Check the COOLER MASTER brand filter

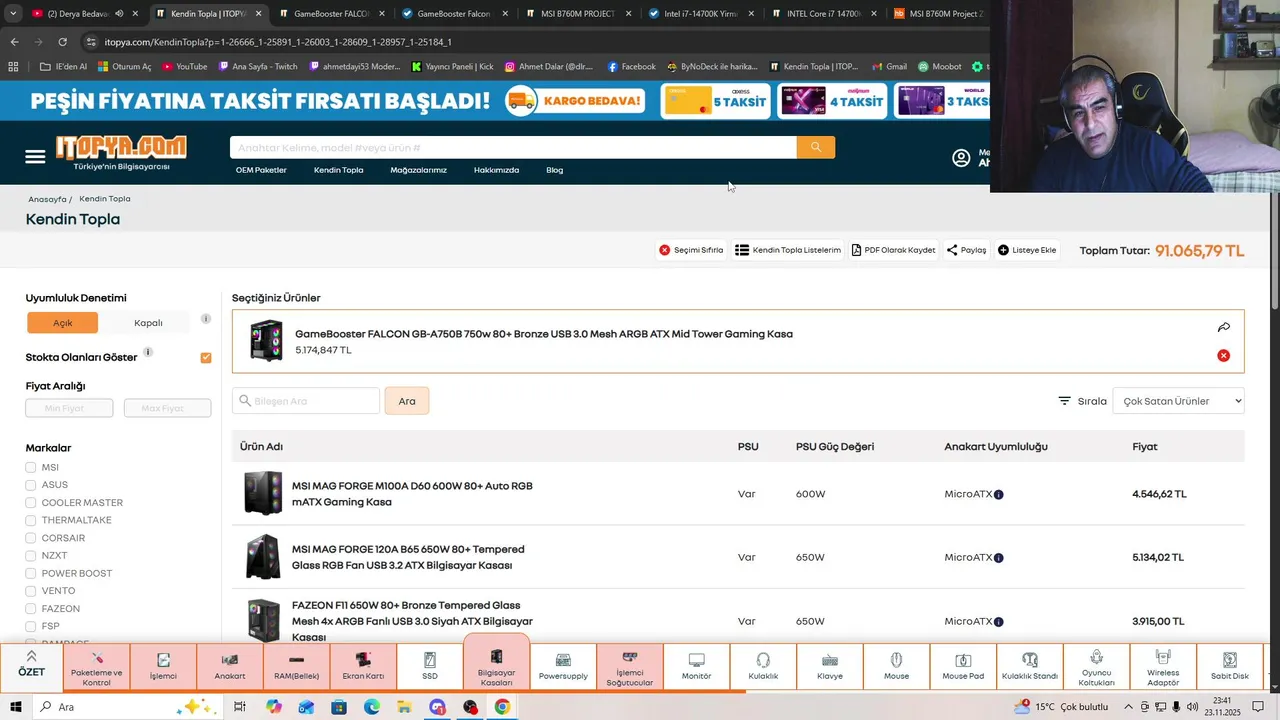[x=31, y=503]
